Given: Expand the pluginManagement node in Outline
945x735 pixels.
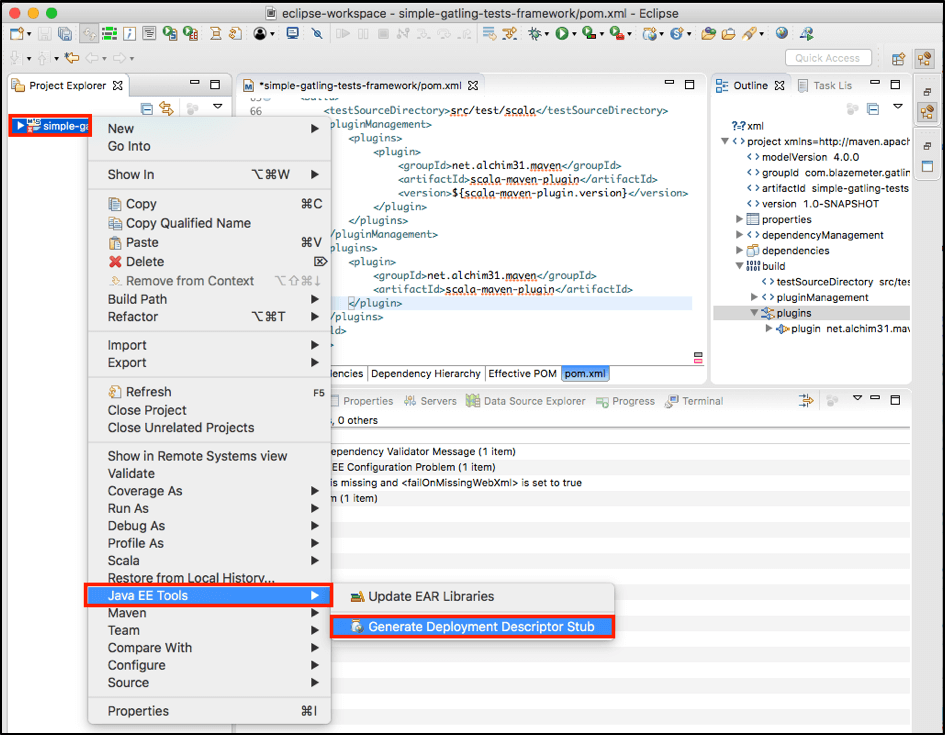Looking at the screenshot, I should 754,298.
